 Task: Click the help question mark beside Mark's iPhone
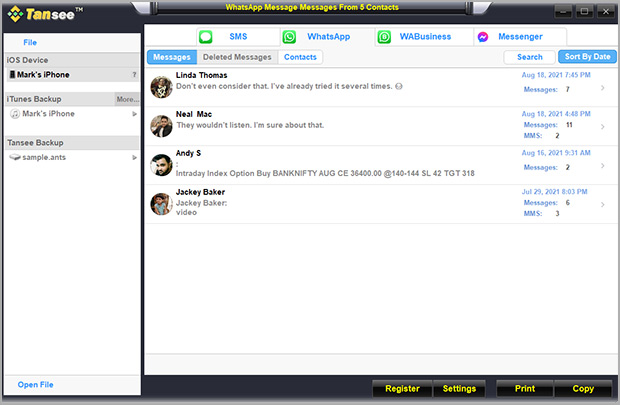tap(134, 75)
